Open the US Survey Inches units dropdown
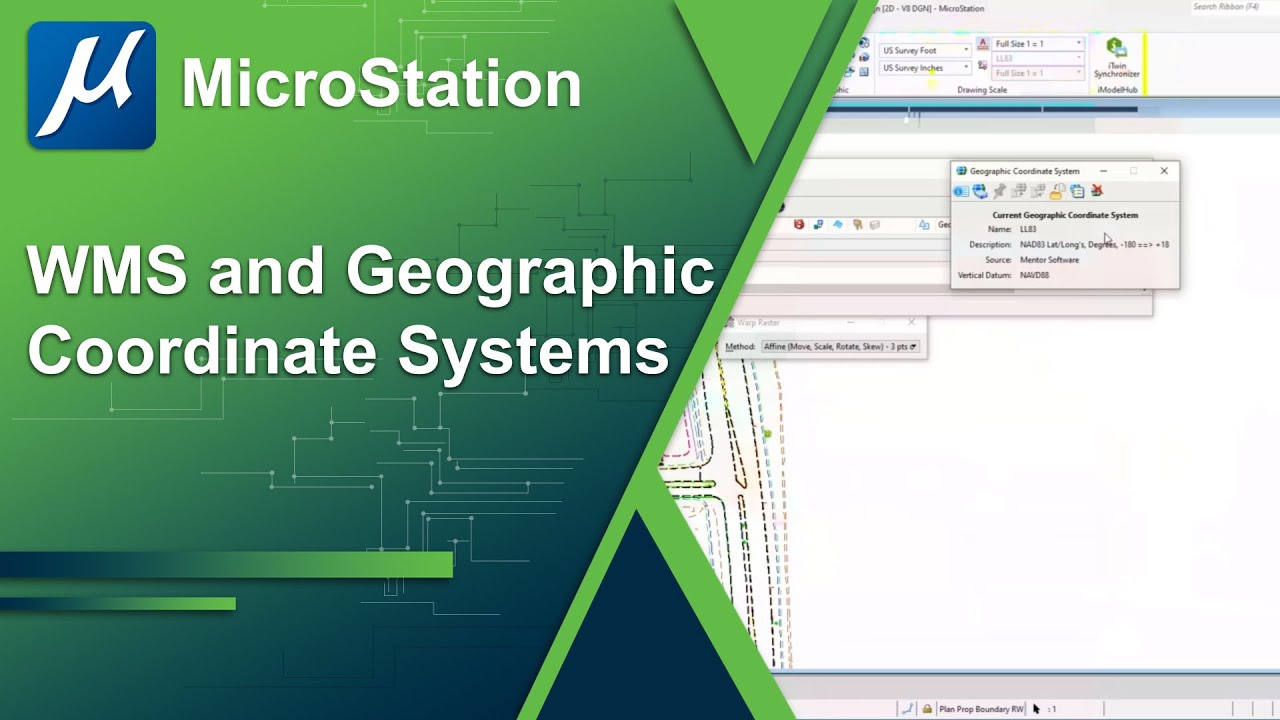 tap(925, 68)
